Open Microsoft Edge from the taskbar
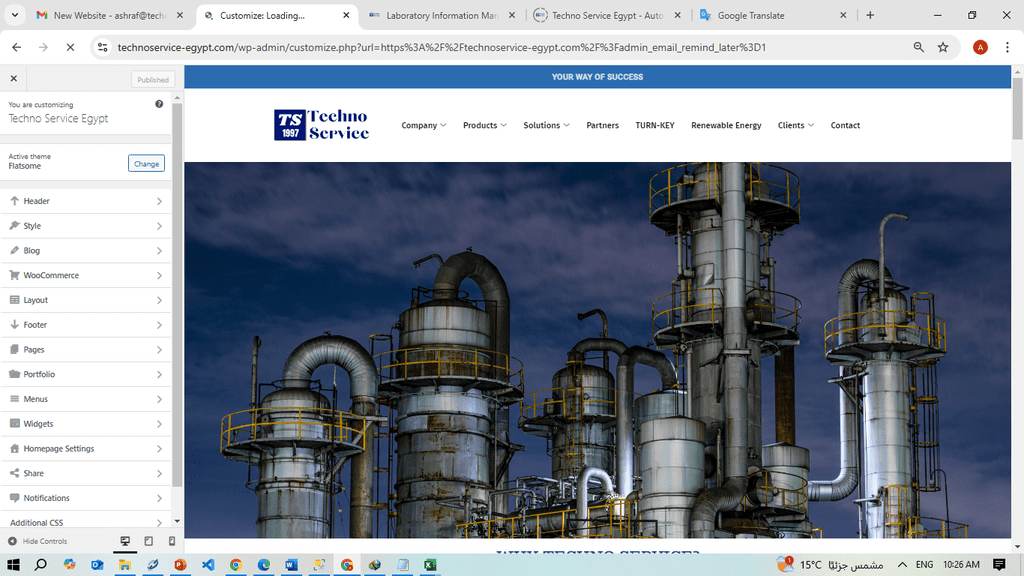The image size is (1024, 576). pos(264,564)
